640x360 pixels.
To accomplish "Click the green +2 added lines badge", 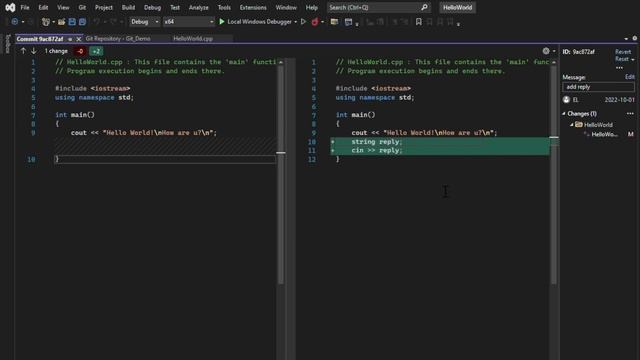I will pos(96,51).
